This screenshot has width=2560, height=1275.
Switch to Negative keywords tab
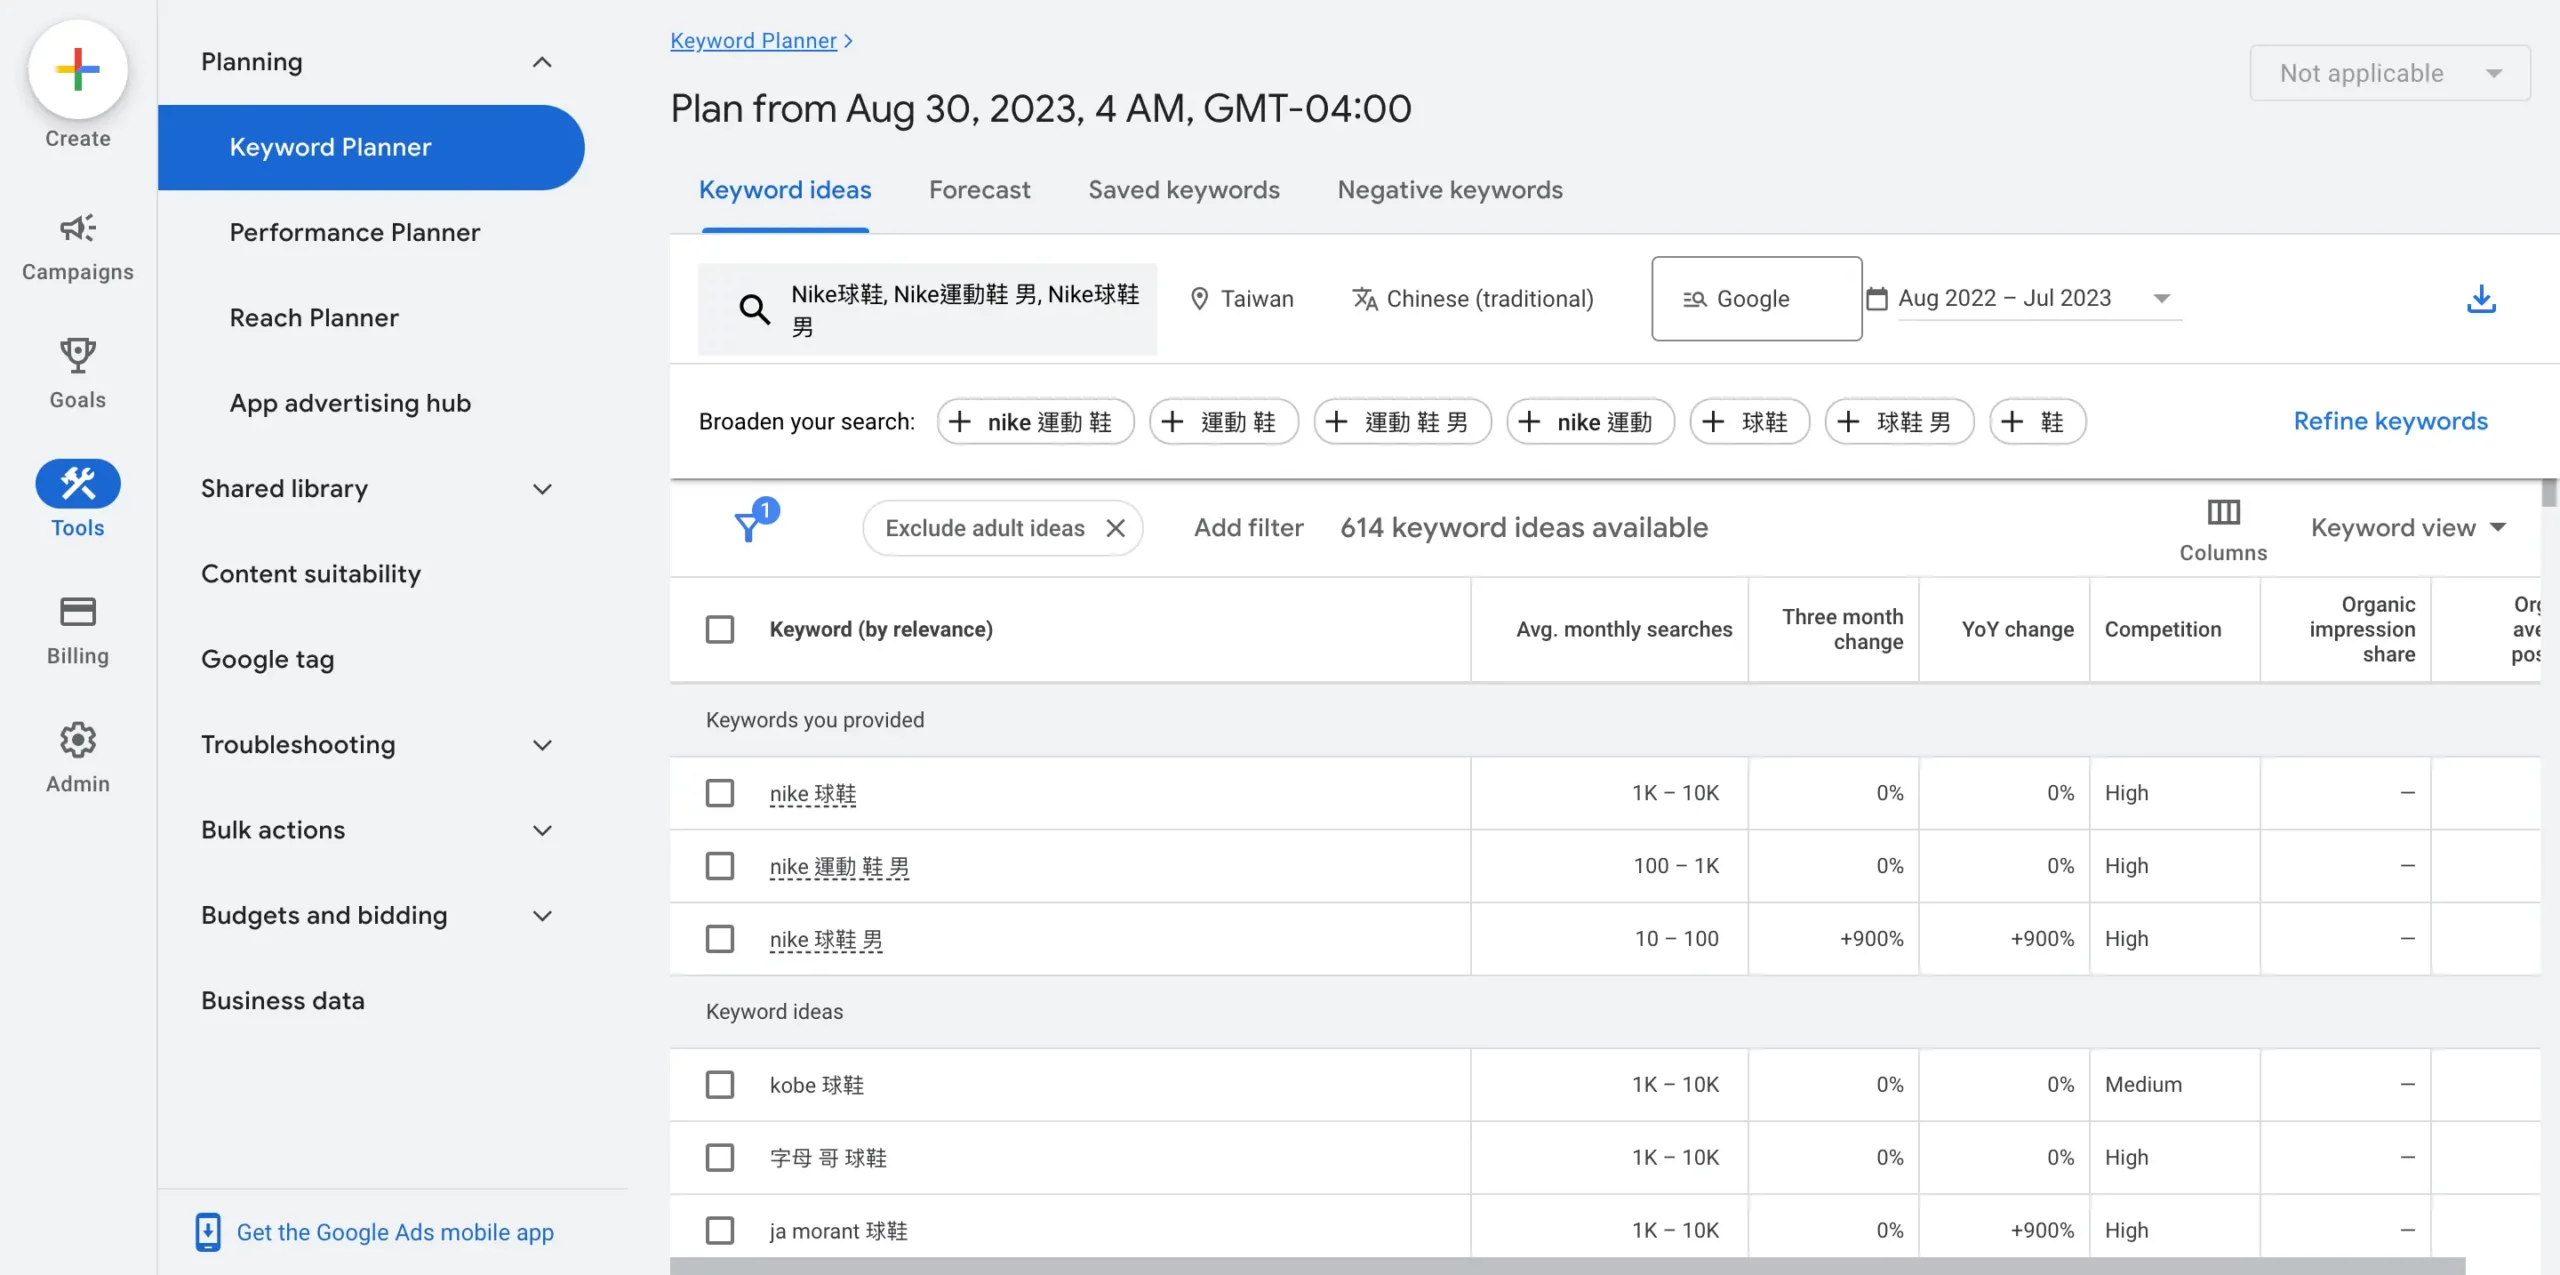(1450, 190)
